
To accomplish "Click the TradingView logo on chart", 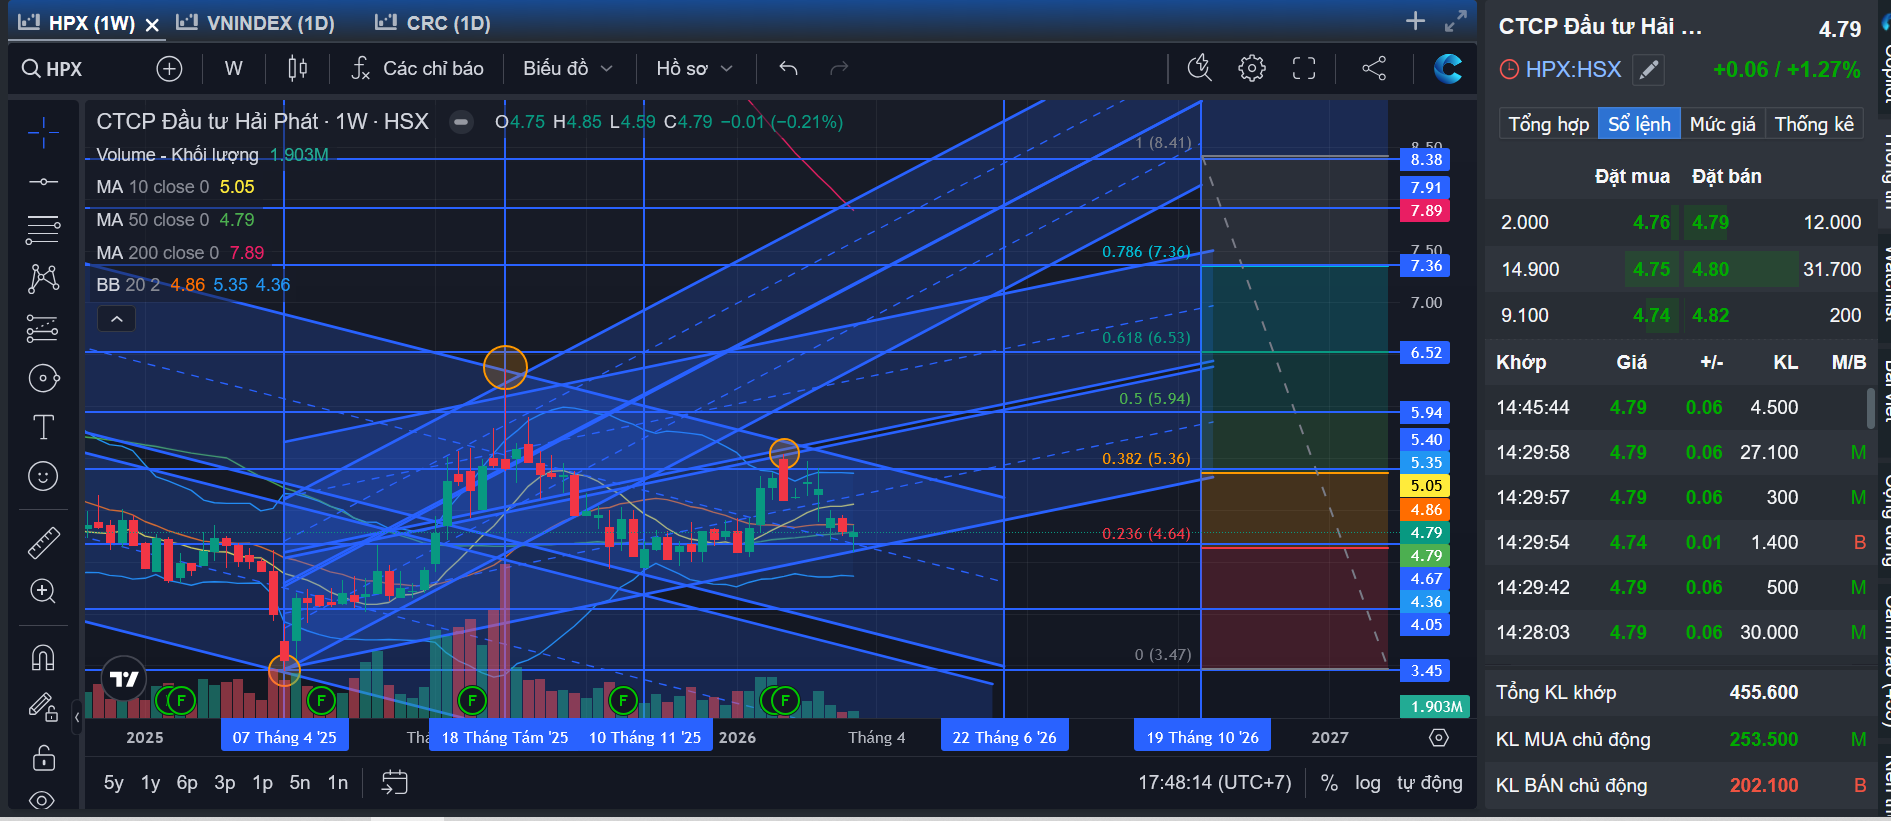I will tap(124, 680).
